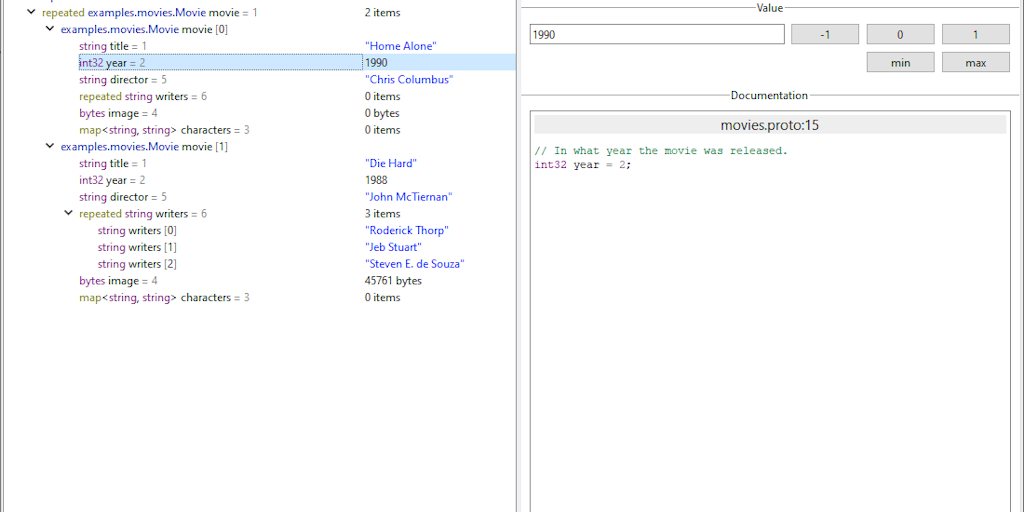Collapse the movie [1] tree node
Image resolution: width=1024 pixels, height=512 pixels.
[x=50, y=146]
